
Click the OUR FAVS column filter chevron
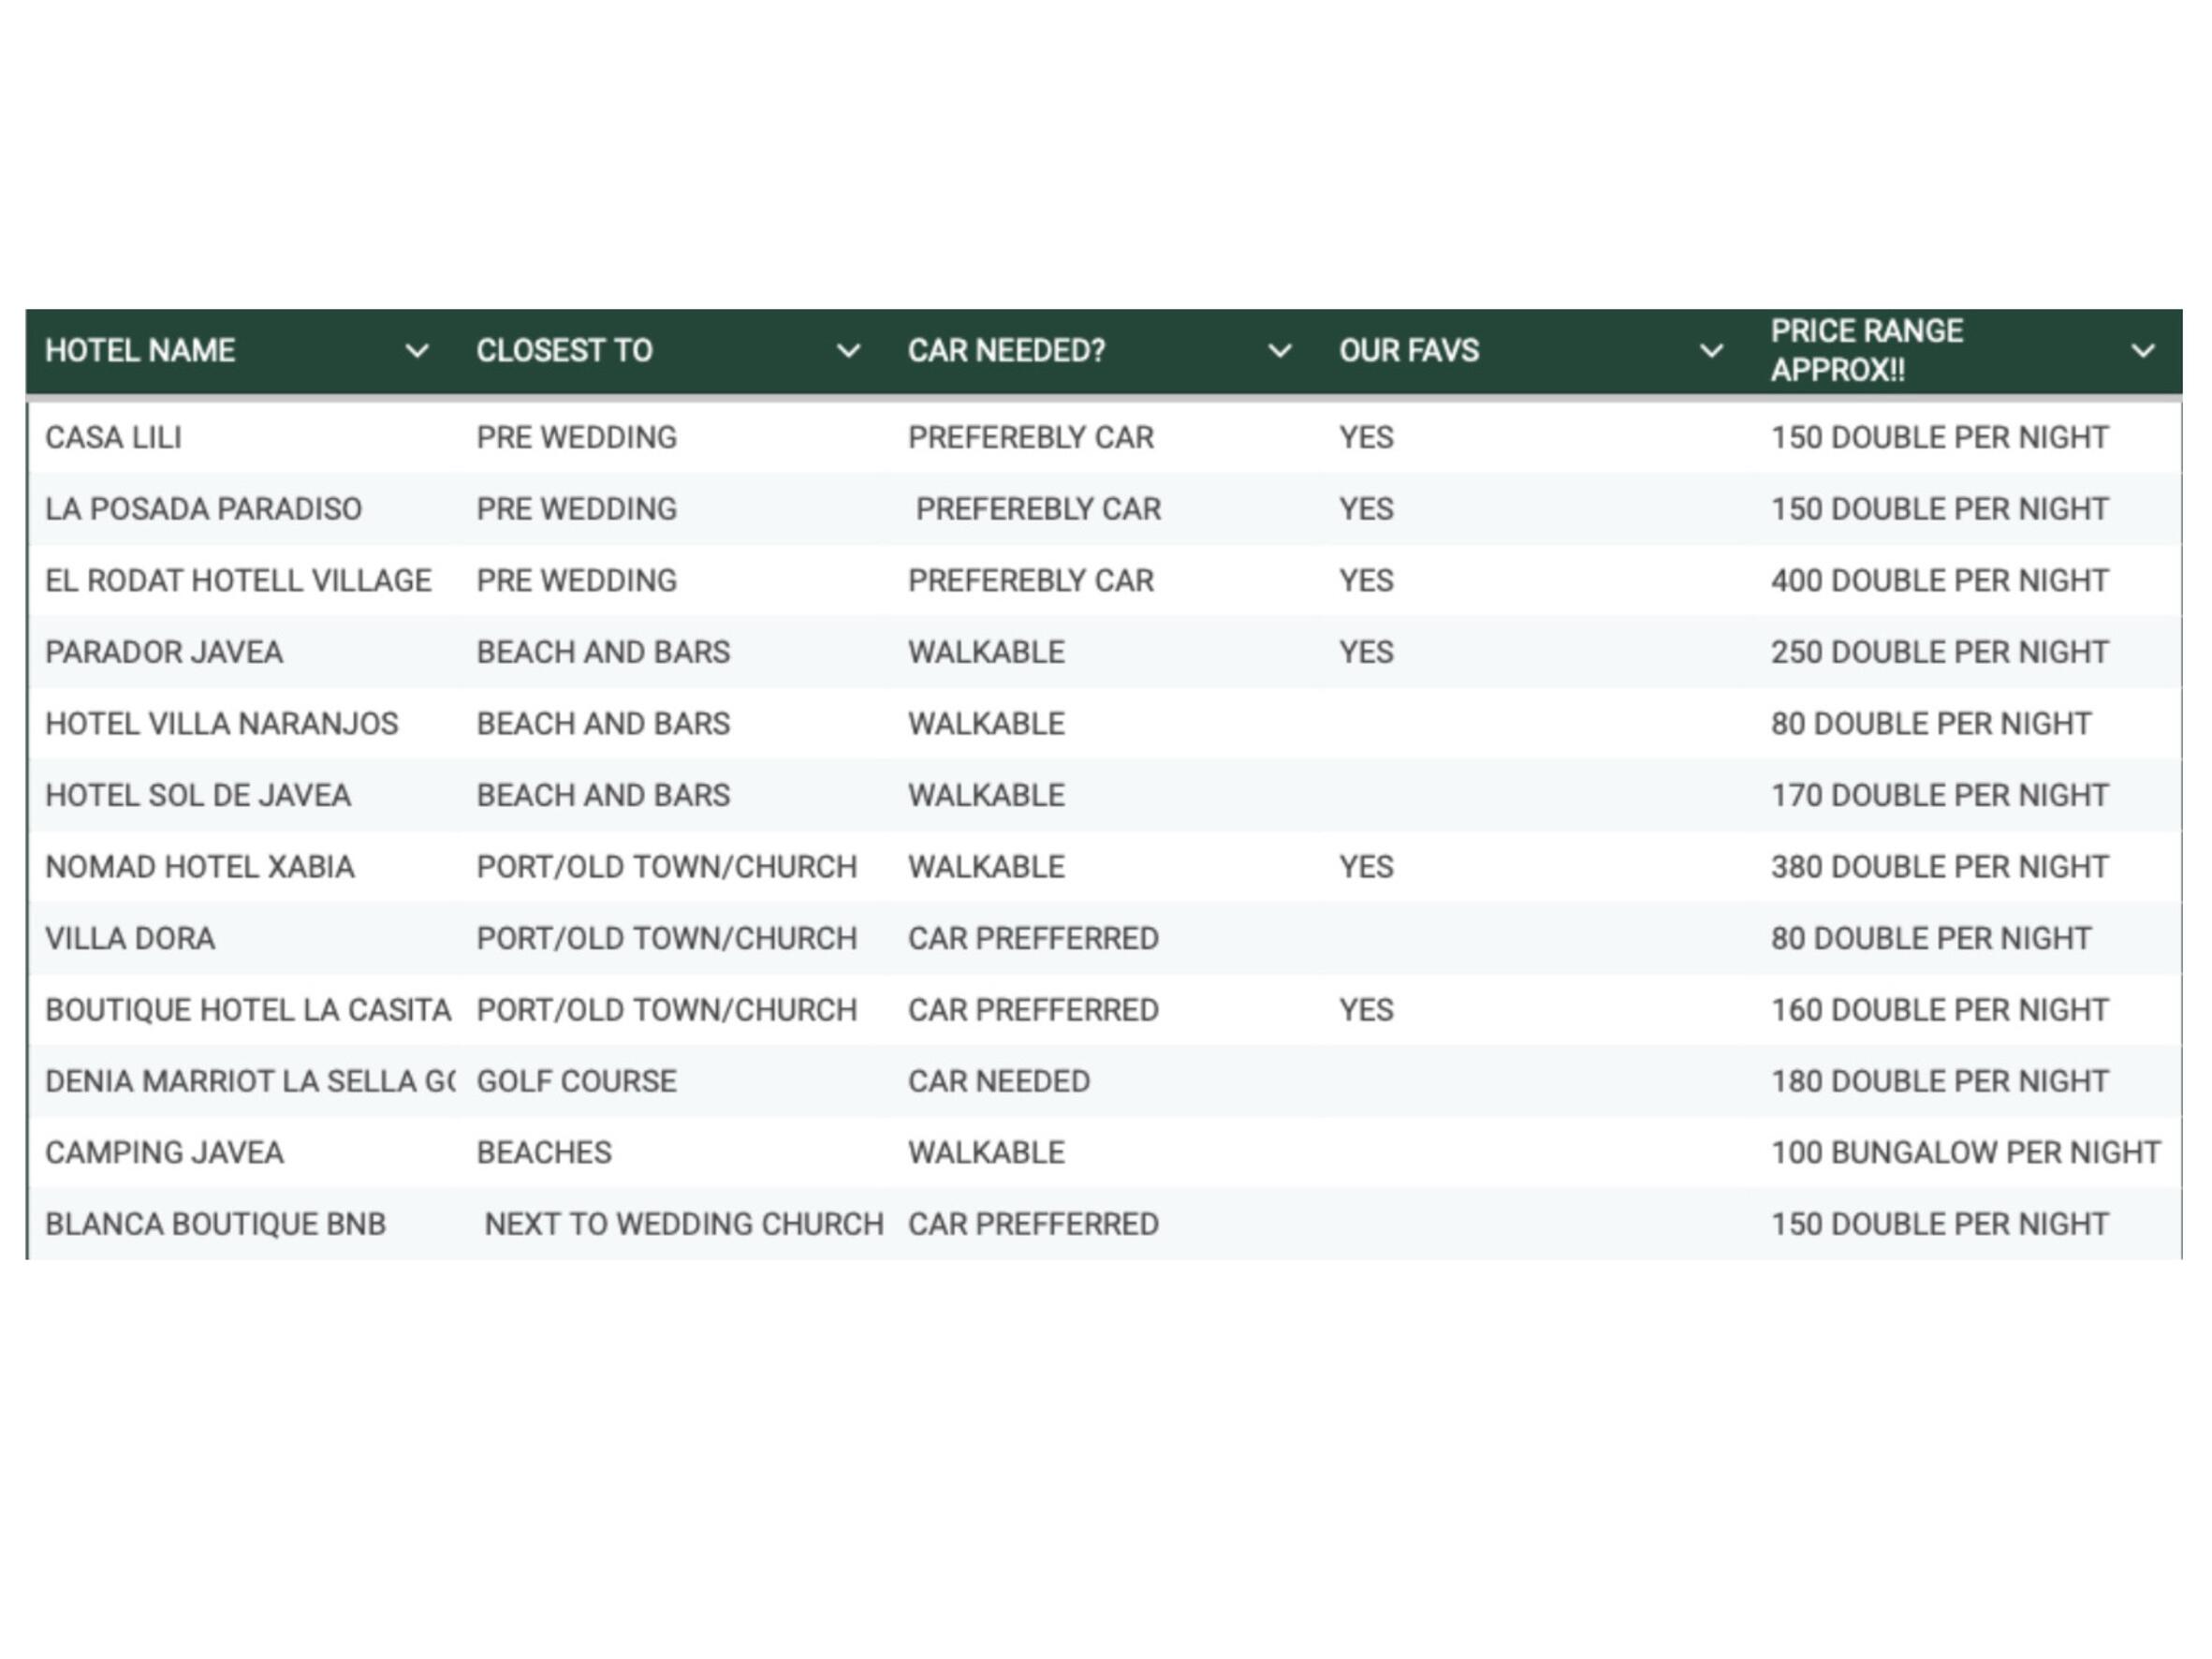tap(1711, 351)
